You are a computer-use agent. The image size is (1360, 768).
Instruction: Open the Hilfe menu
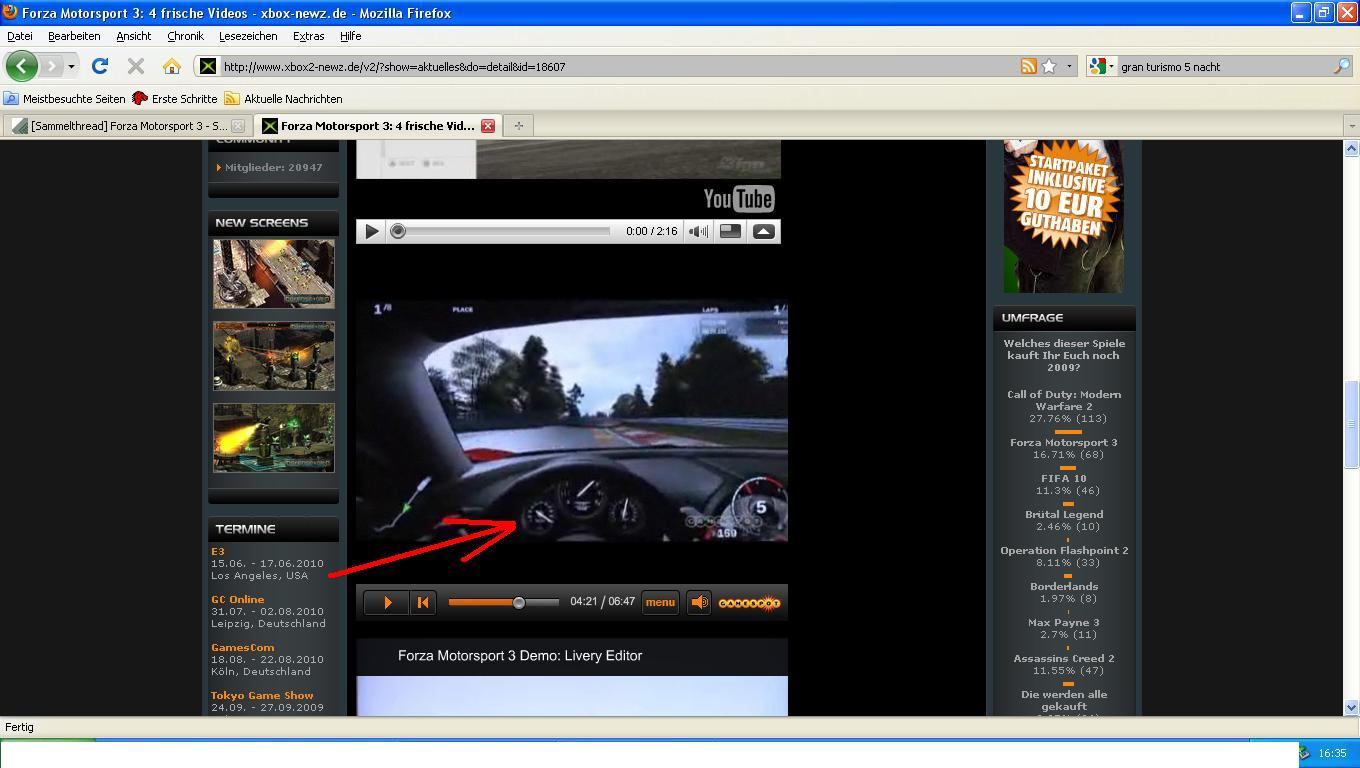(x=350, y=36)
